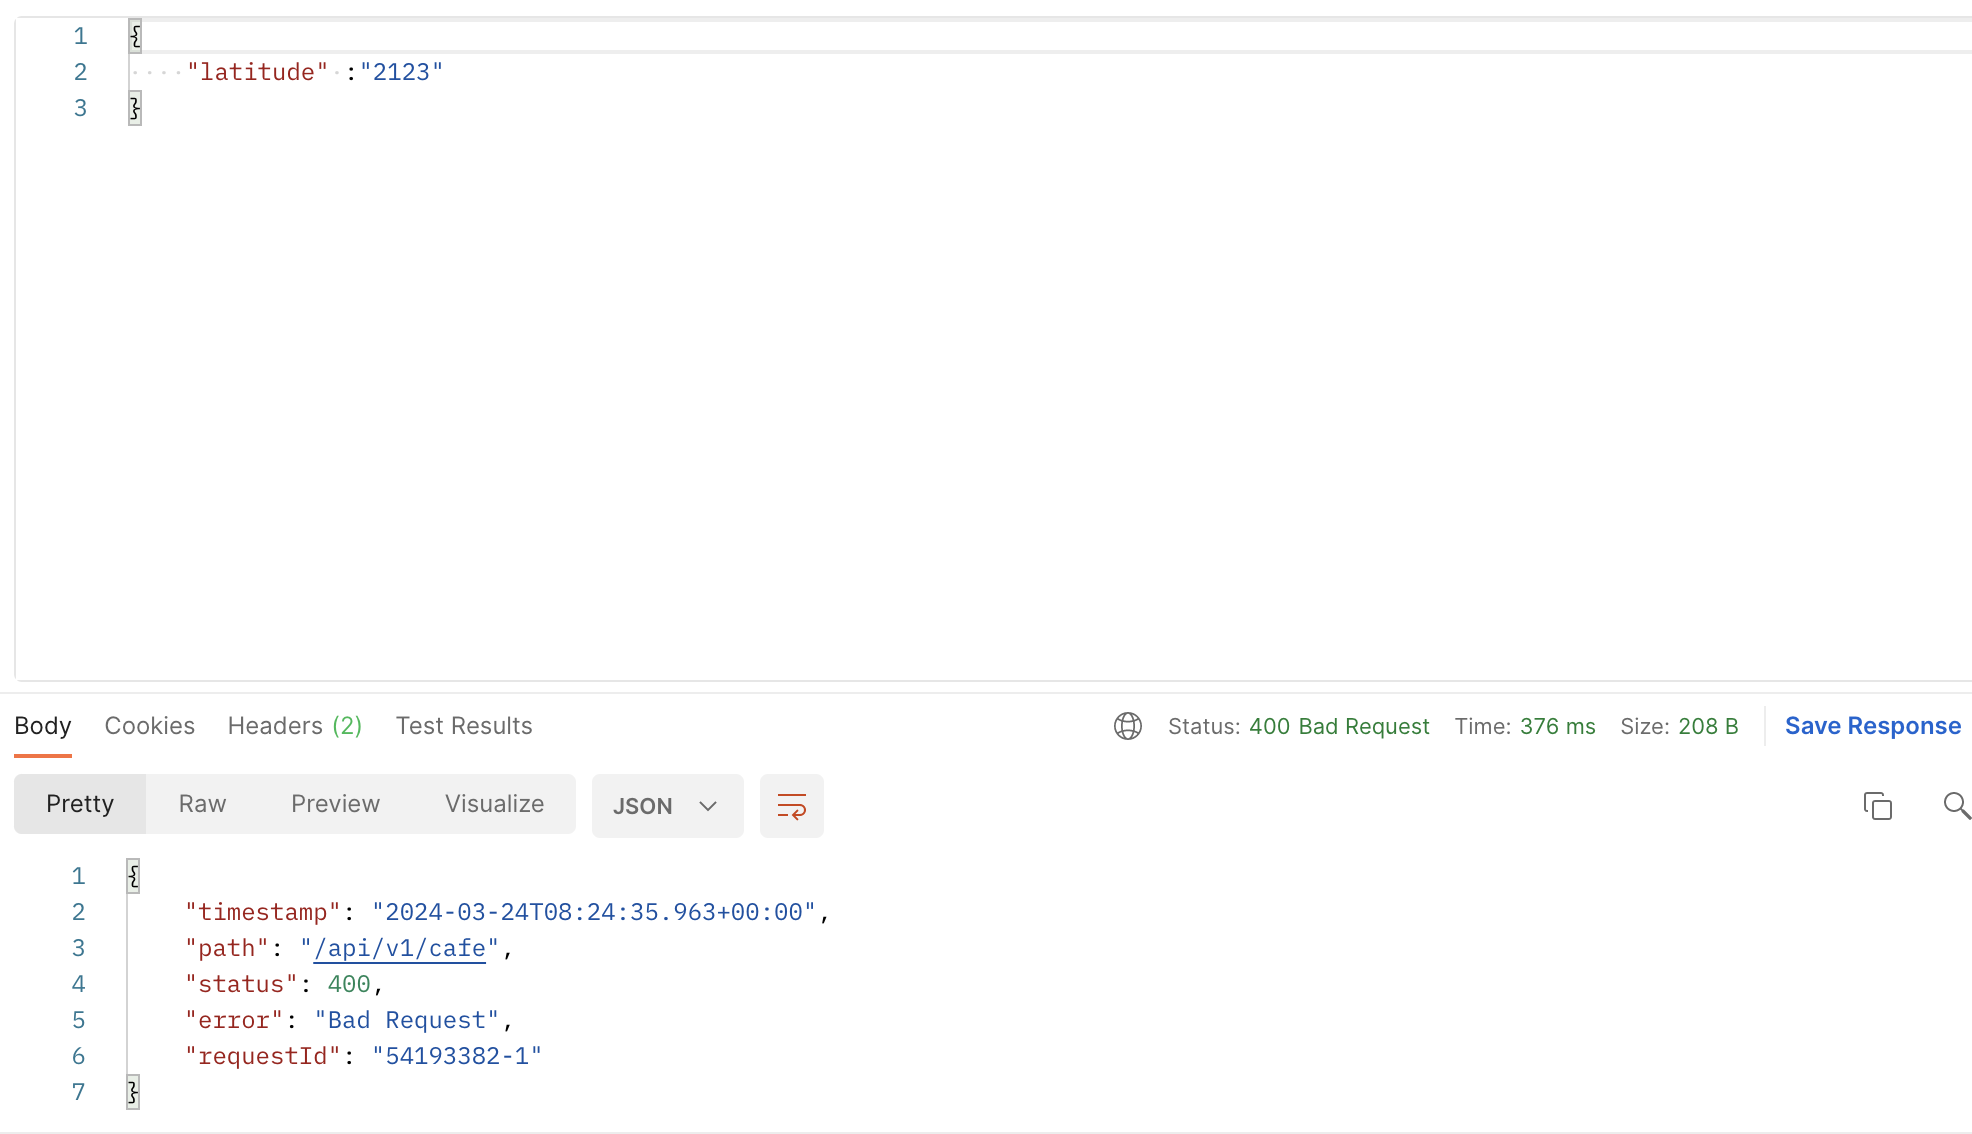Switch to Raw view mode

tap(202, 804)
